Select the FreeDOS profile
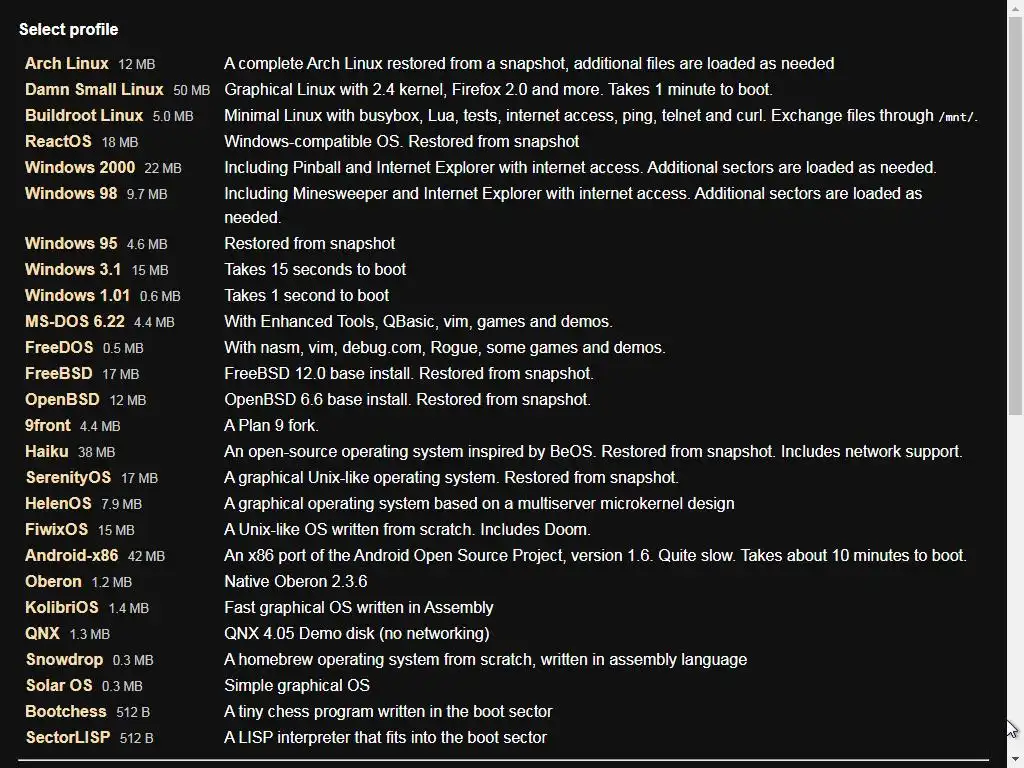The image size is (1024, 768). [59, 347]
